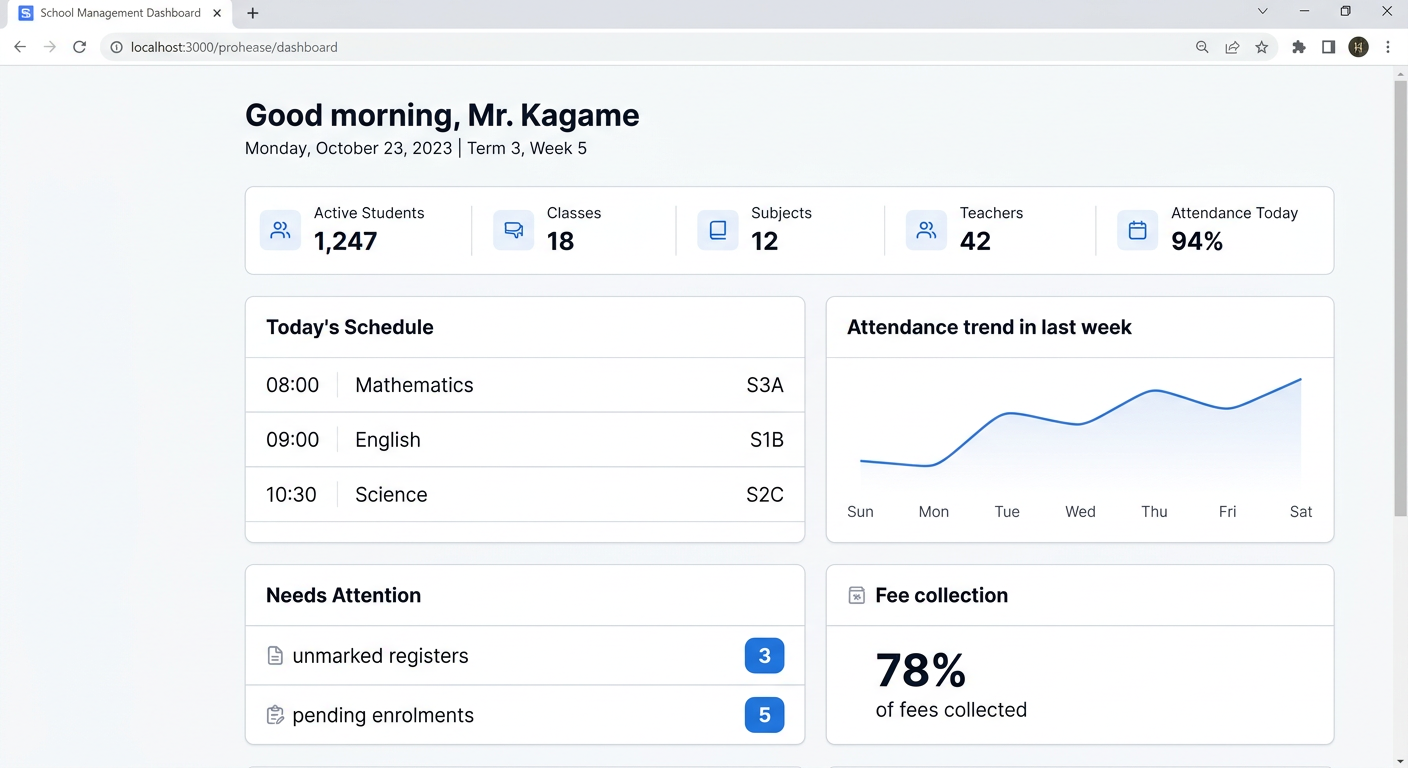The width and height of the screenshot is (1408, 768).
Task: Click the Teachers people icon
Action: (926, 230)
